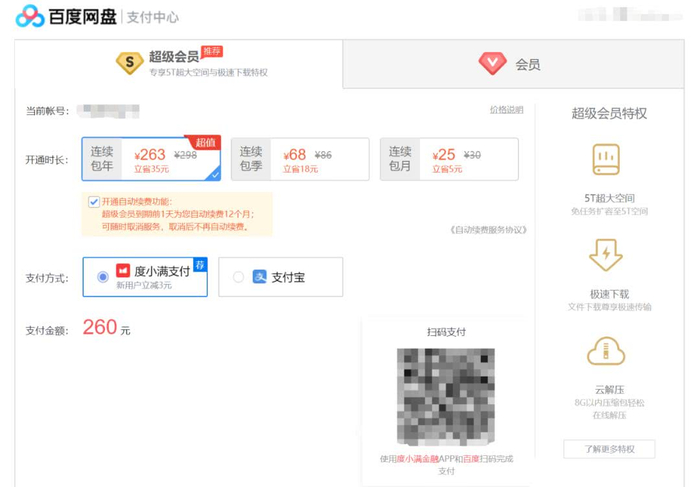
Task: Choose the 连续包月 ¥25 plan
Action: tap(449, 159)
